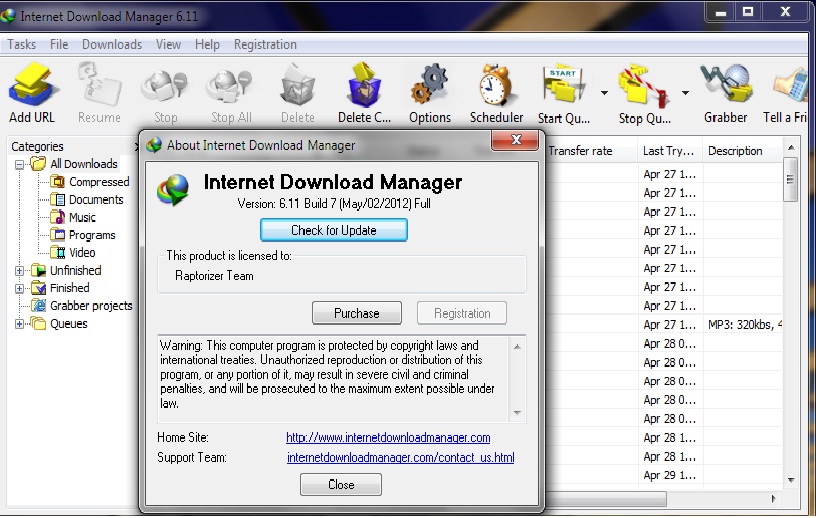Open the View menu
The image size is (816, 518).
coord(168,44)
